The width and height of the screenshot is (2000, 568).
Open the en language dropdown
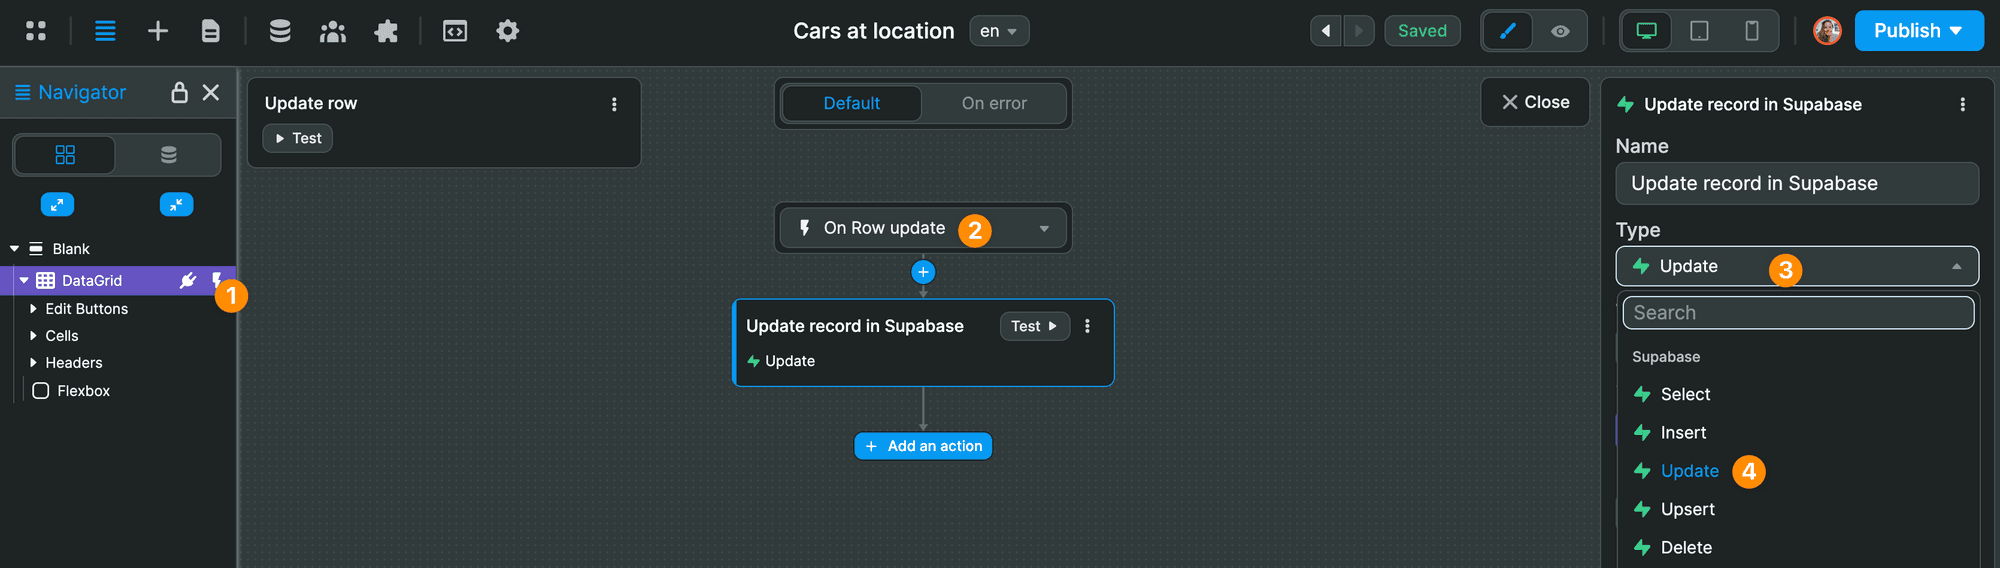999,31
